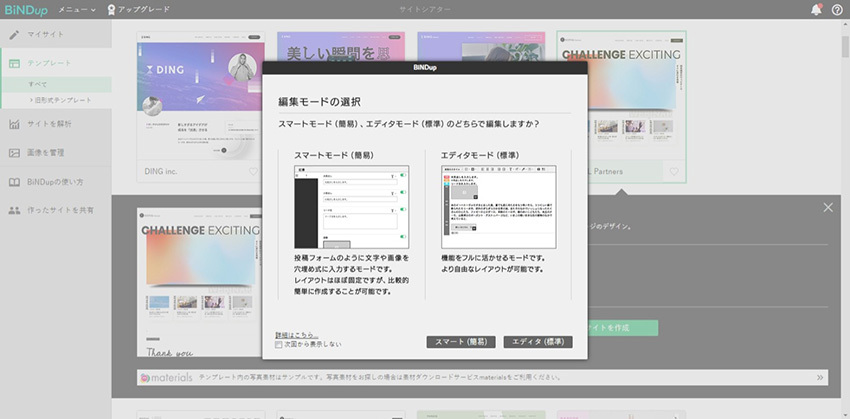Toggle heart on the Partners template card
Viewport: 850px width, 419px height.
(x=674, y=172)
